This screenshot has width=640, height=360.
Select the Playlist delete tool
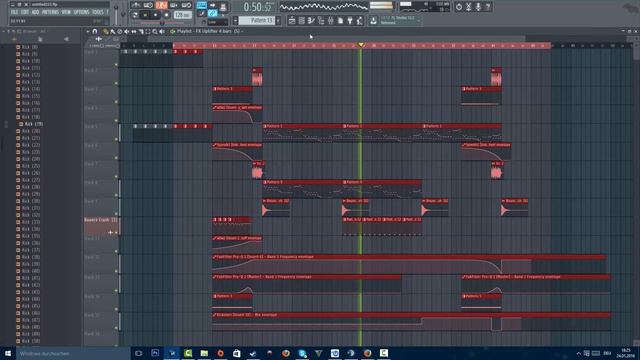[120, 31]
